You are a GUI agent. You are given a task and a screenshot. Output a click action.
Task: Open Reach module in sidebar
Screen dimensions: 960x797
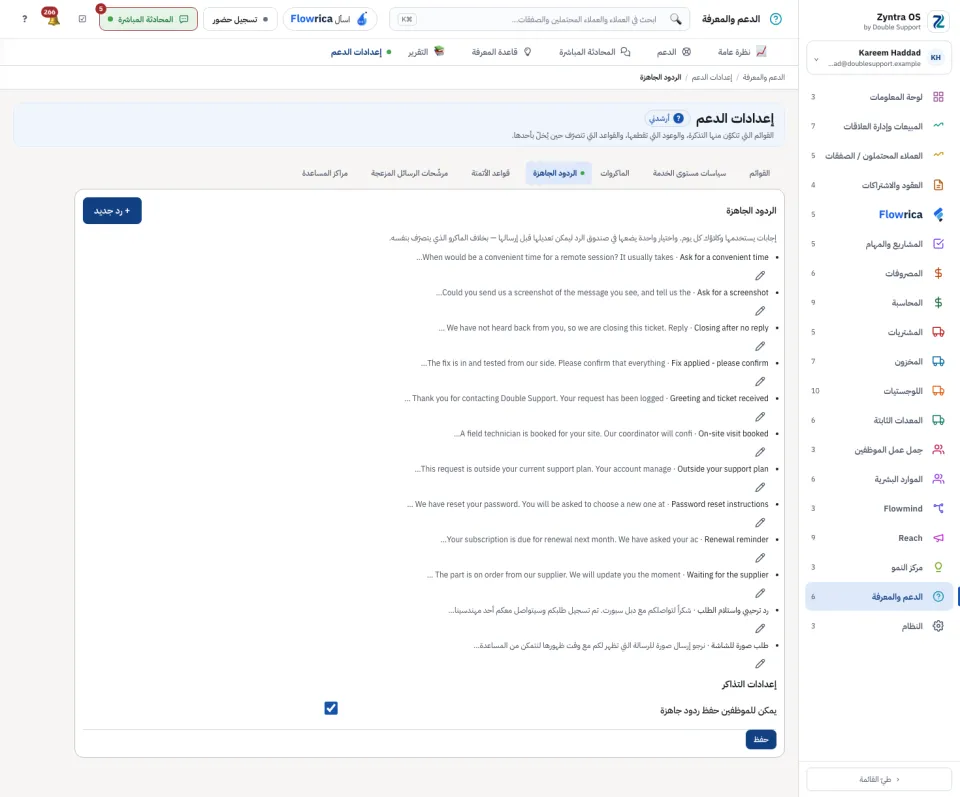point(879,537)
